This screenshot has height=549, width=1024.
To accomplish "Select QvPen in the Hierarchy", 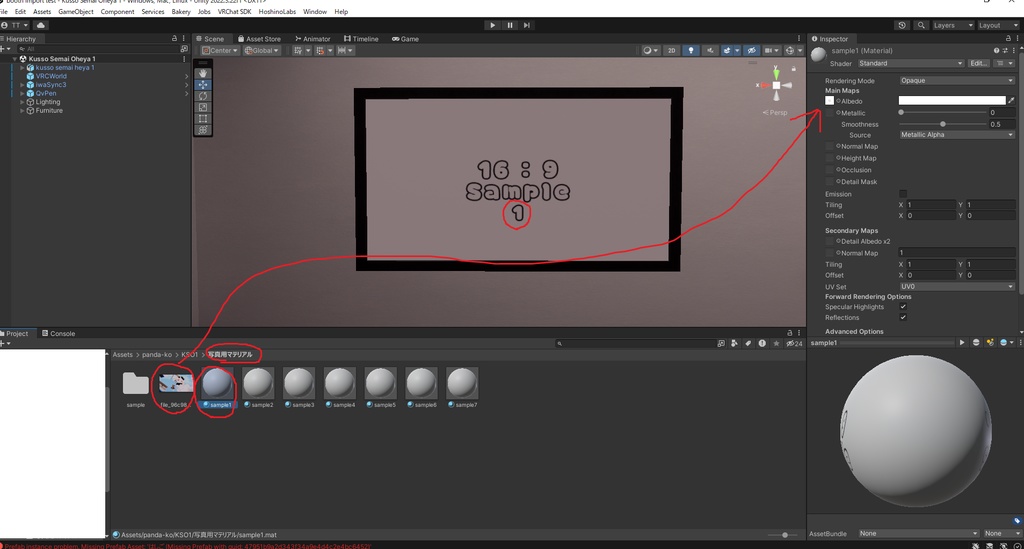I will coord(46,93).
